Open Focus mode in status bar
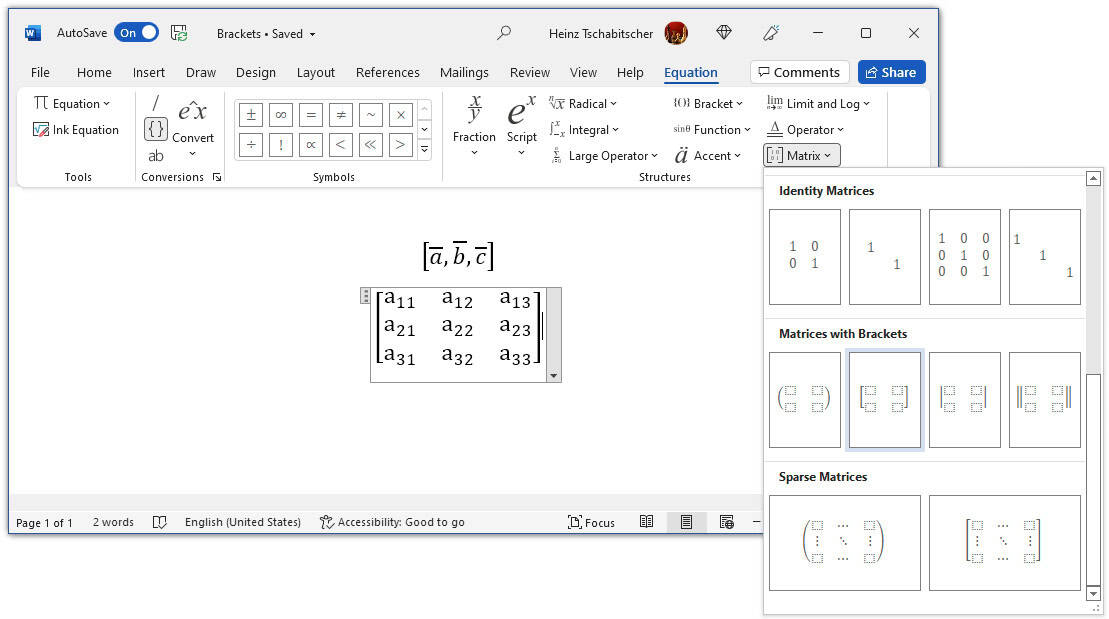Screen dimensions: 1109x619 (x=591, y=523)
